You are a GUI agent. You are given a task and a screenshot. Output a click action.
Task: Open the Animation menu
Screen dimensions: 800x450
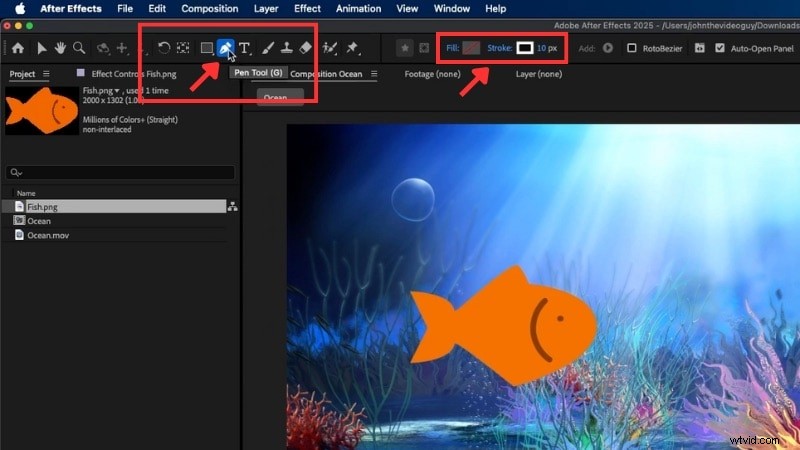[358, 9]
